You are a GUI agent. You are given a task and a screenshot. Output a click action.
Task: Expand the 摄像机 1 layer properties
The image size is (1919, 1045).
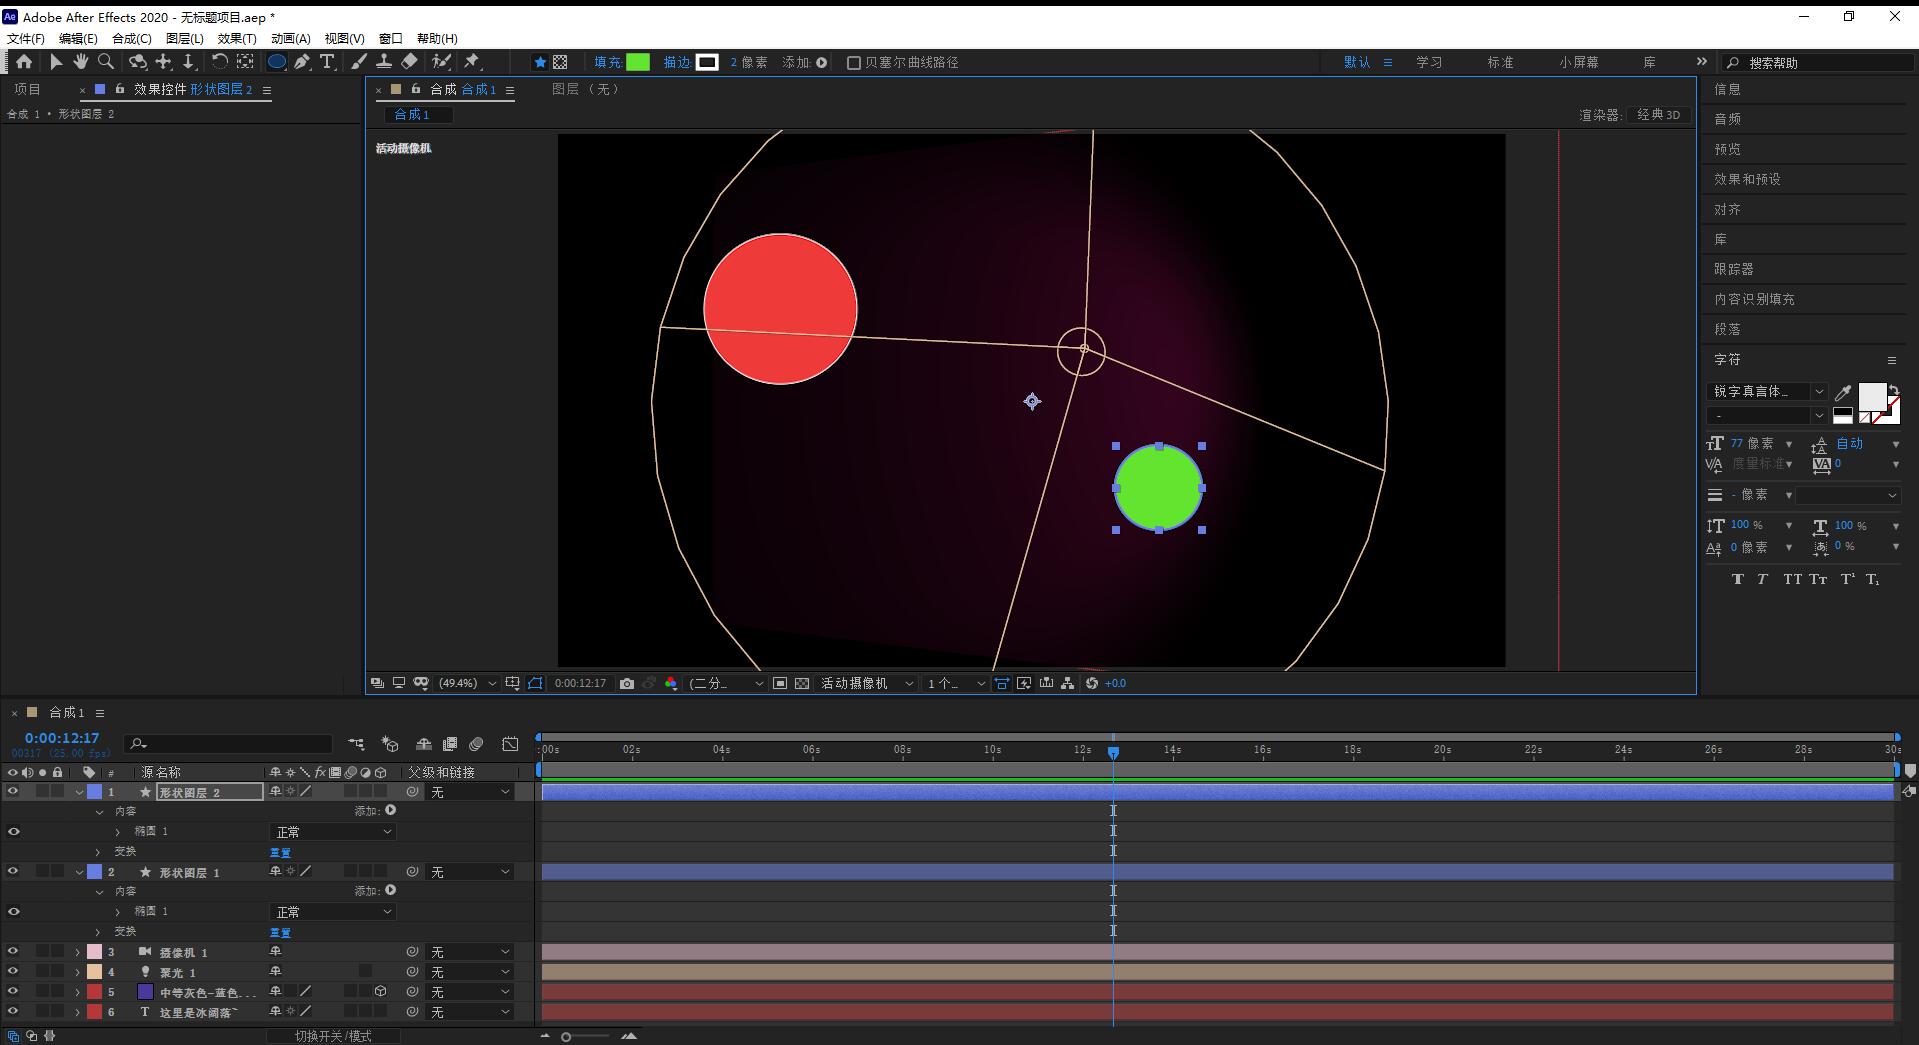tap(78, 952)
